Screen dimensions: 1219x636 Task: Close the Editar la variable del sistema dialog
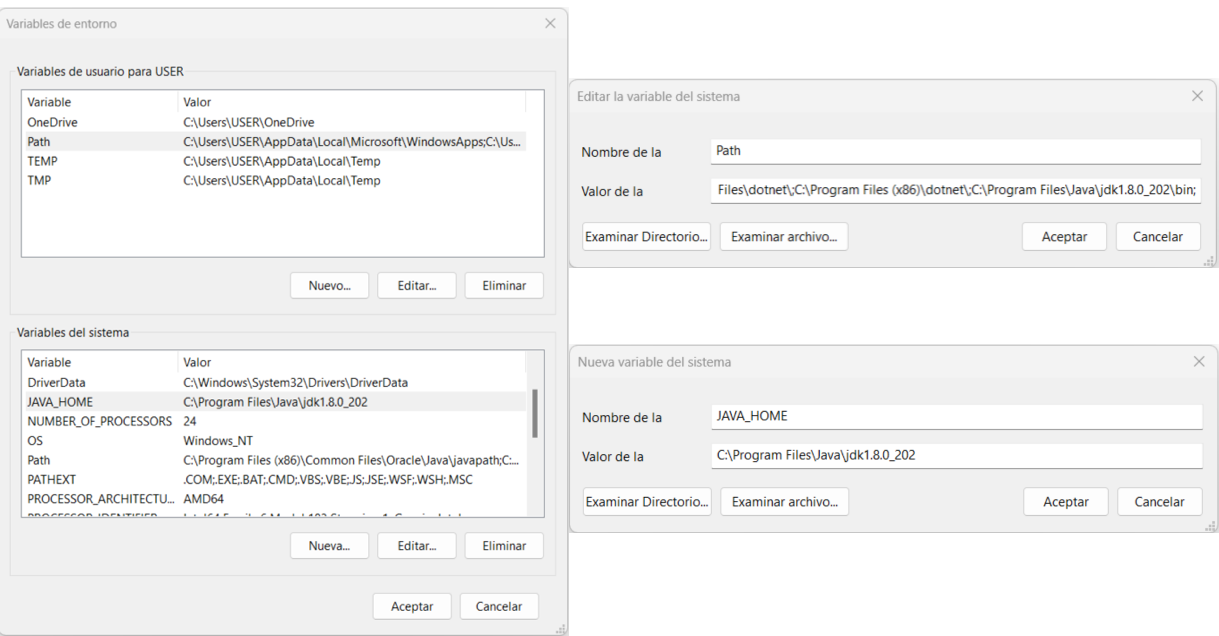(1197, 96)
